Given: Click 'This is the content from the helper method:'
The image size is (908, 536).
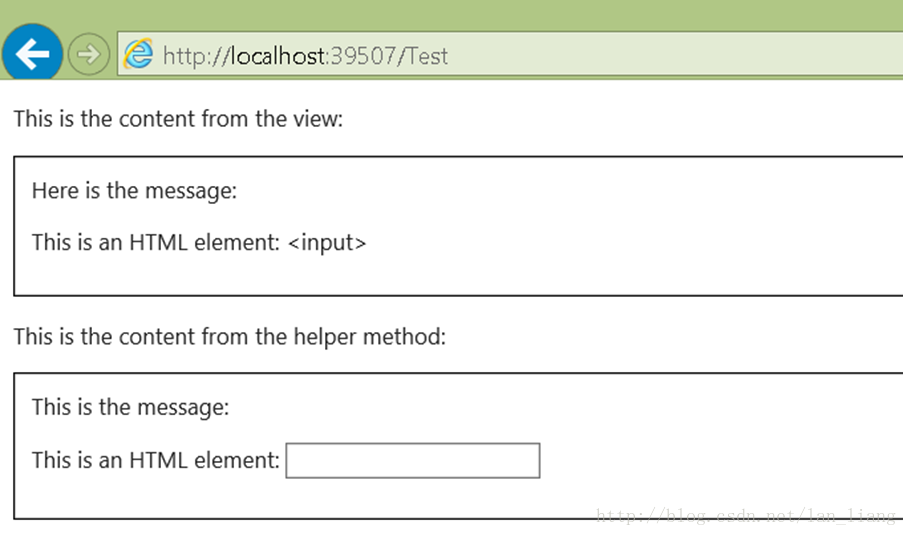Looking at the screenshot, I should click(230, 337).
